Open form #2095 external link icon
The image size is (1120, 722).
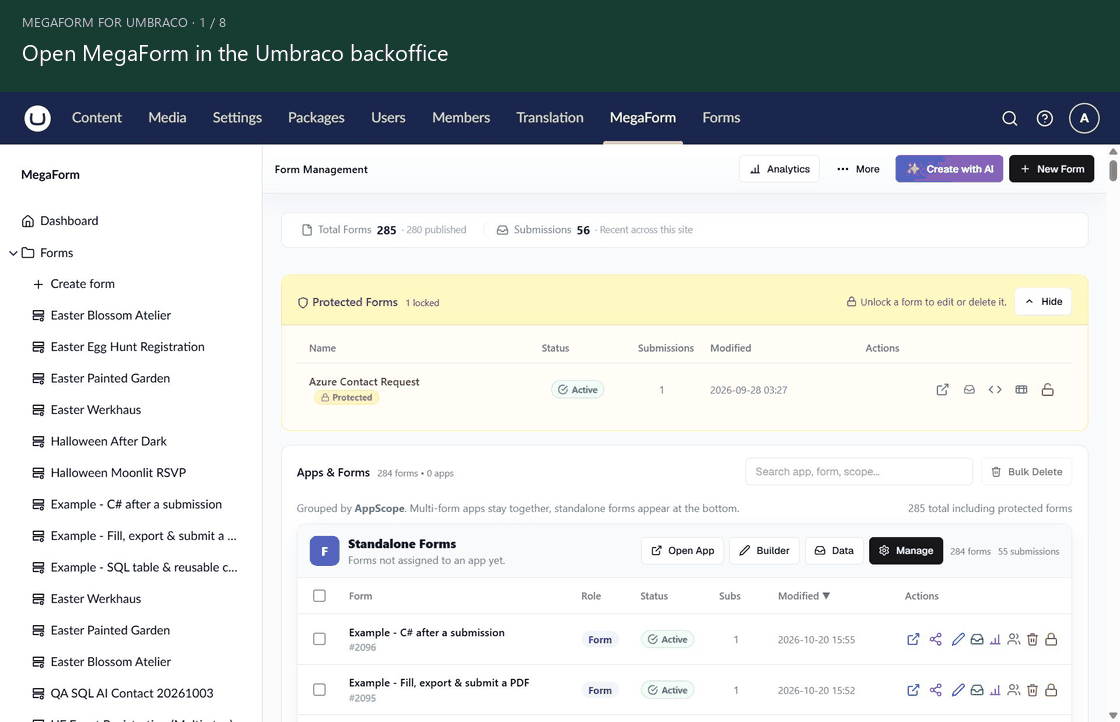(913, 690)
